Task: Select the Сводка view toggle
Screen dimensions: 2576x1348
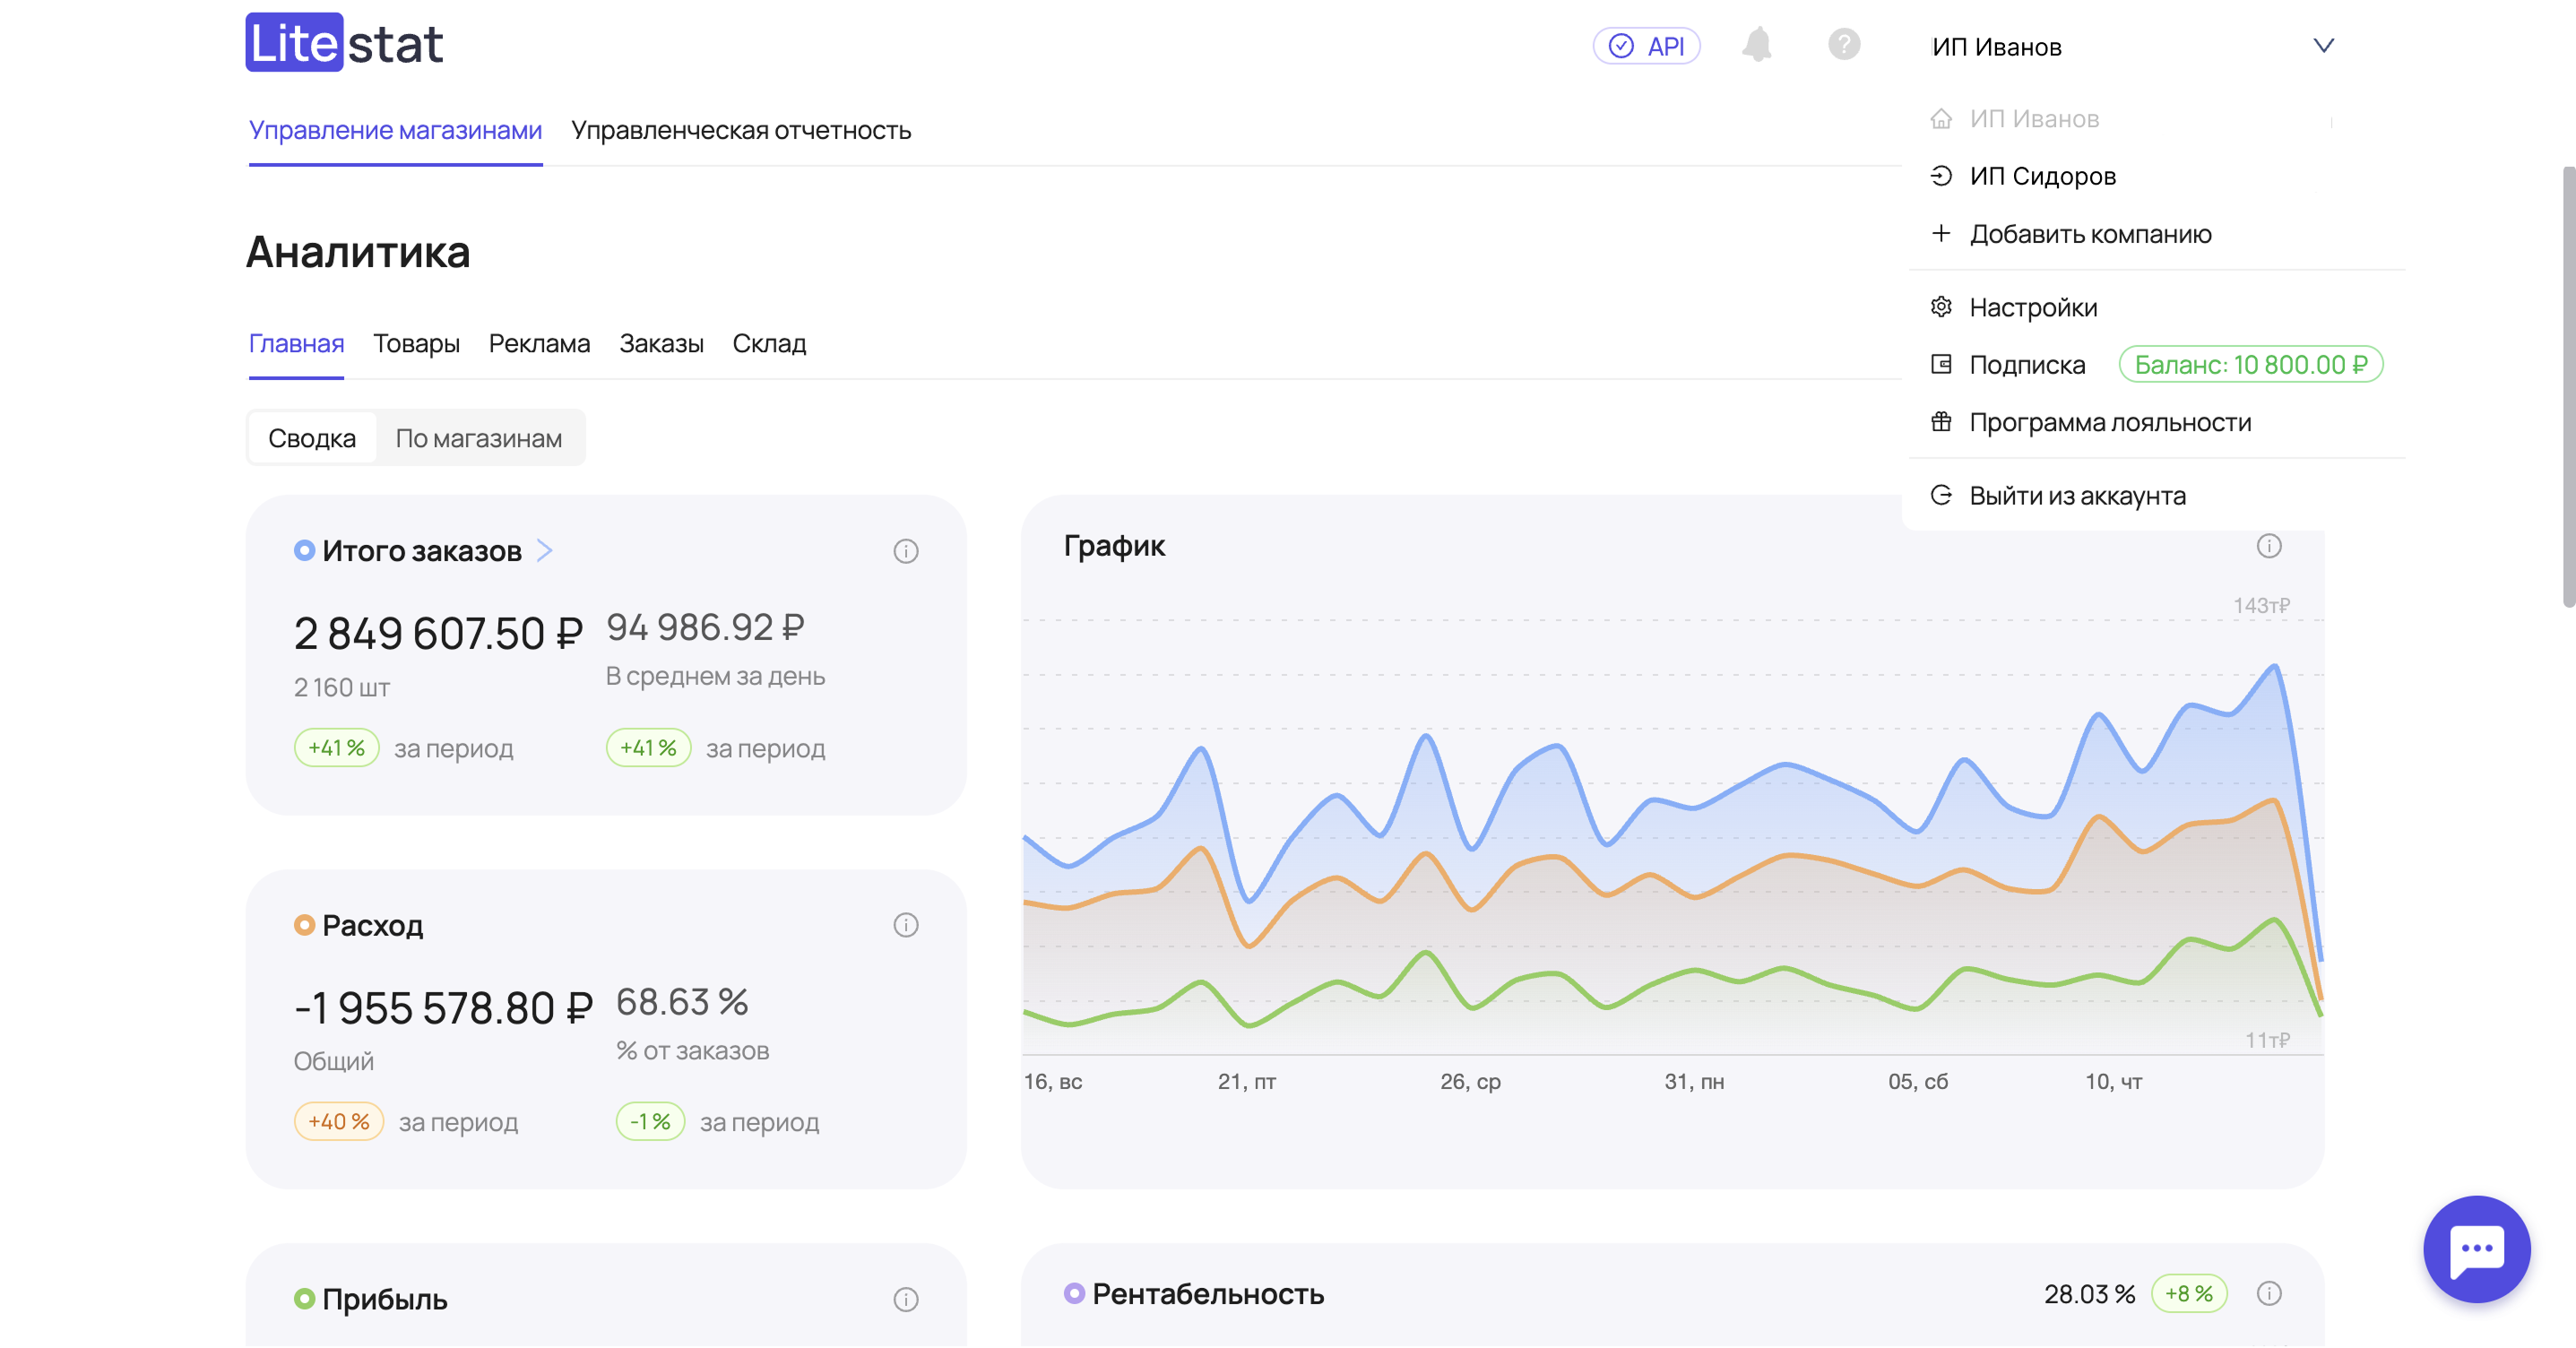Action: (x=312, y=439)
